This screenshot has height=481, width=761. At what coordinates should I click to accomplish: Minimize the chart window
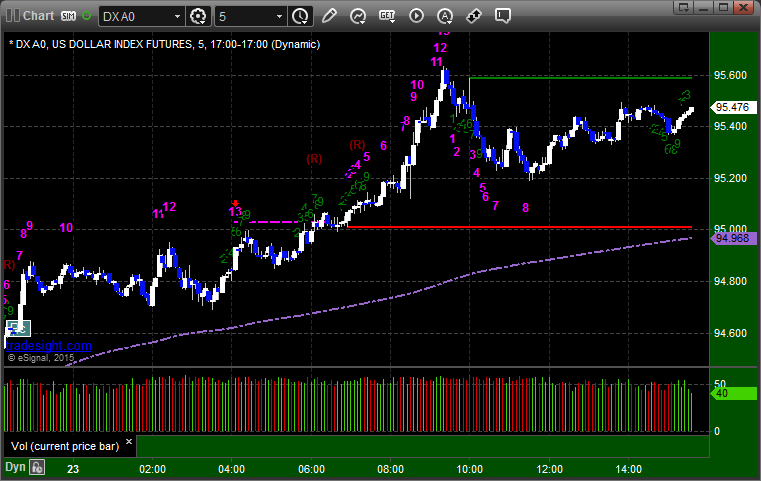[x=704, y=7]
